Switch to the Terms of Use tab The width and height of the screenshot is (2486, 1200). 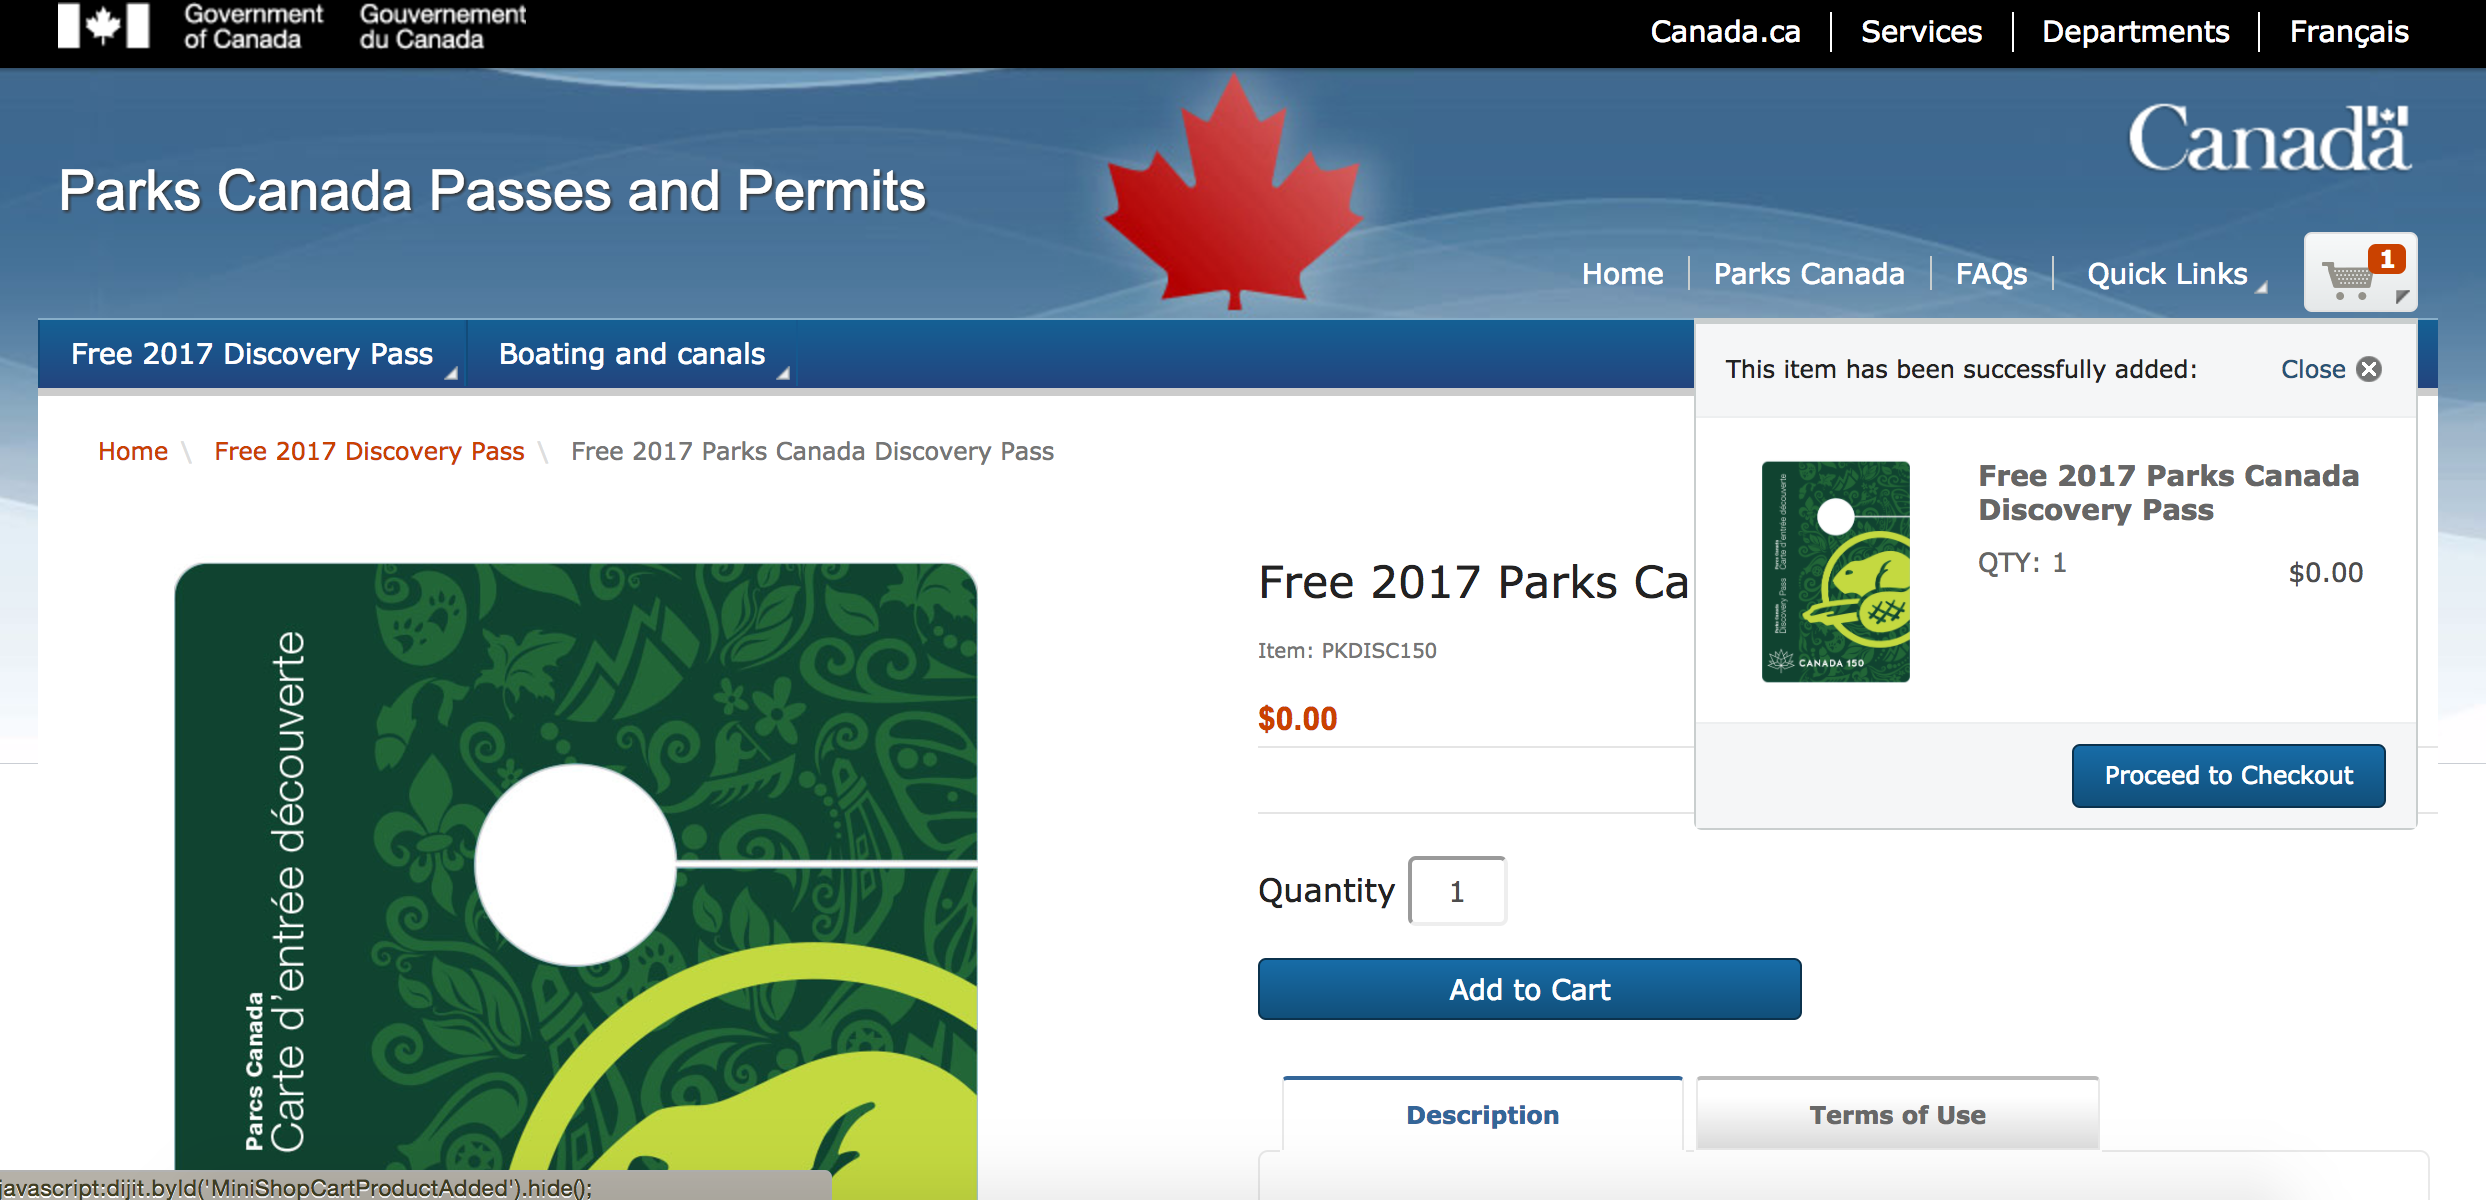[x=1897, y=1115]
